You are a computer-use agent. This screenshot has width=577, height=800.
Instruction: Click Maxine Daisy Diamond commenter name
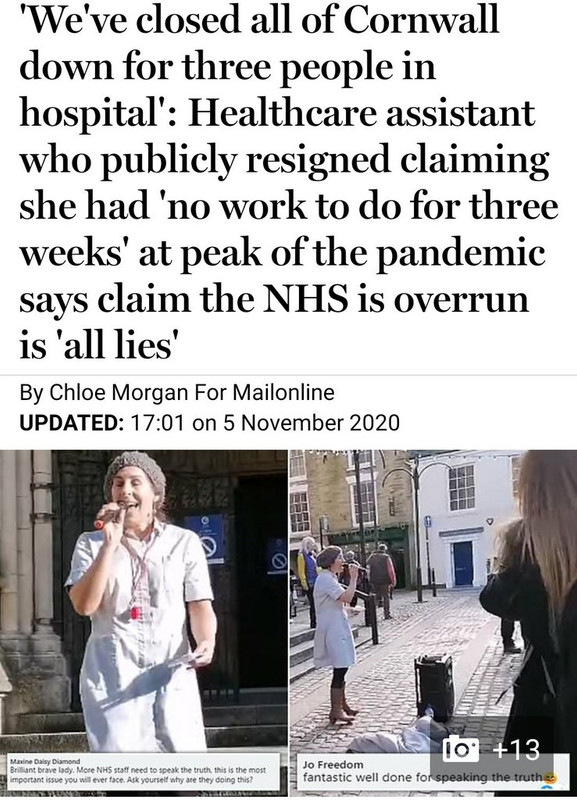[x=45, y=762]
